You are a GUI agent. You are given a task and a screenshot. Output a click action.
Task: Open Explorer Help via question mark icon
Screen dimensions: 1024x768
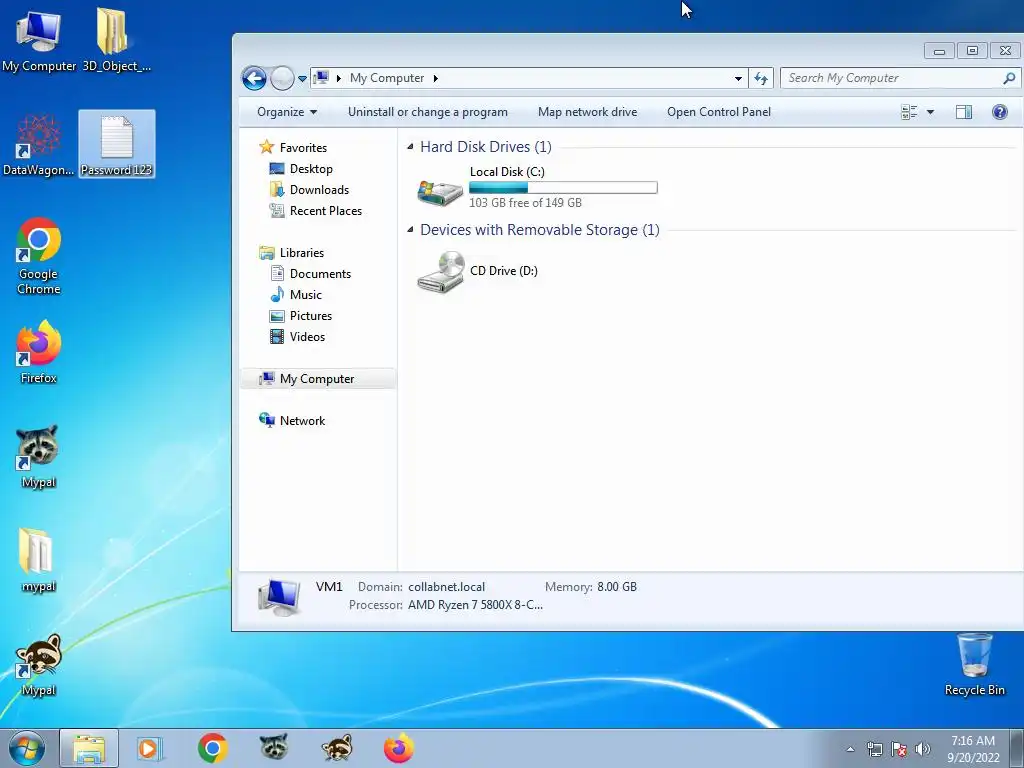(x=999, y=112)
